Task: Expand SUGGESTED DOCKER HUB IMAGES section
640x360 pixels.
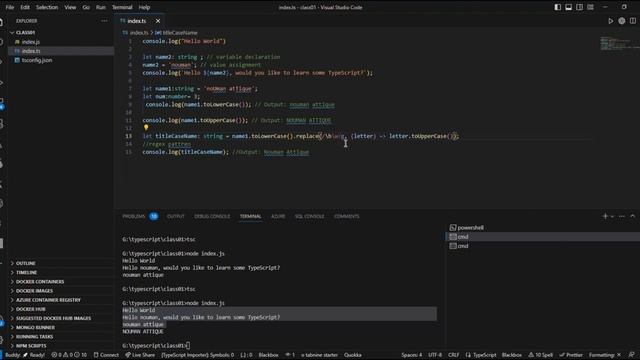Action: 61,318
